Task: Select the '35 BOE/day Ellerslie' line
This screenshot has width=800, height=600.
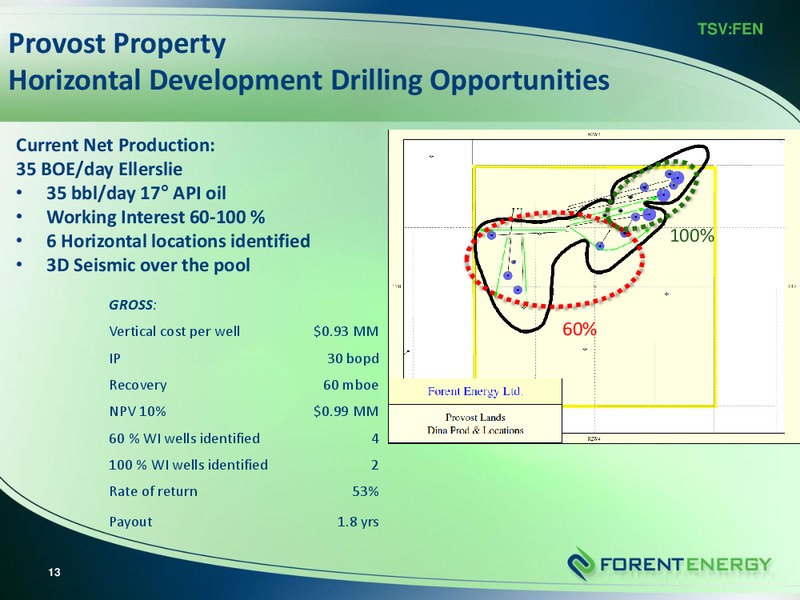Action: pos(99,169)
